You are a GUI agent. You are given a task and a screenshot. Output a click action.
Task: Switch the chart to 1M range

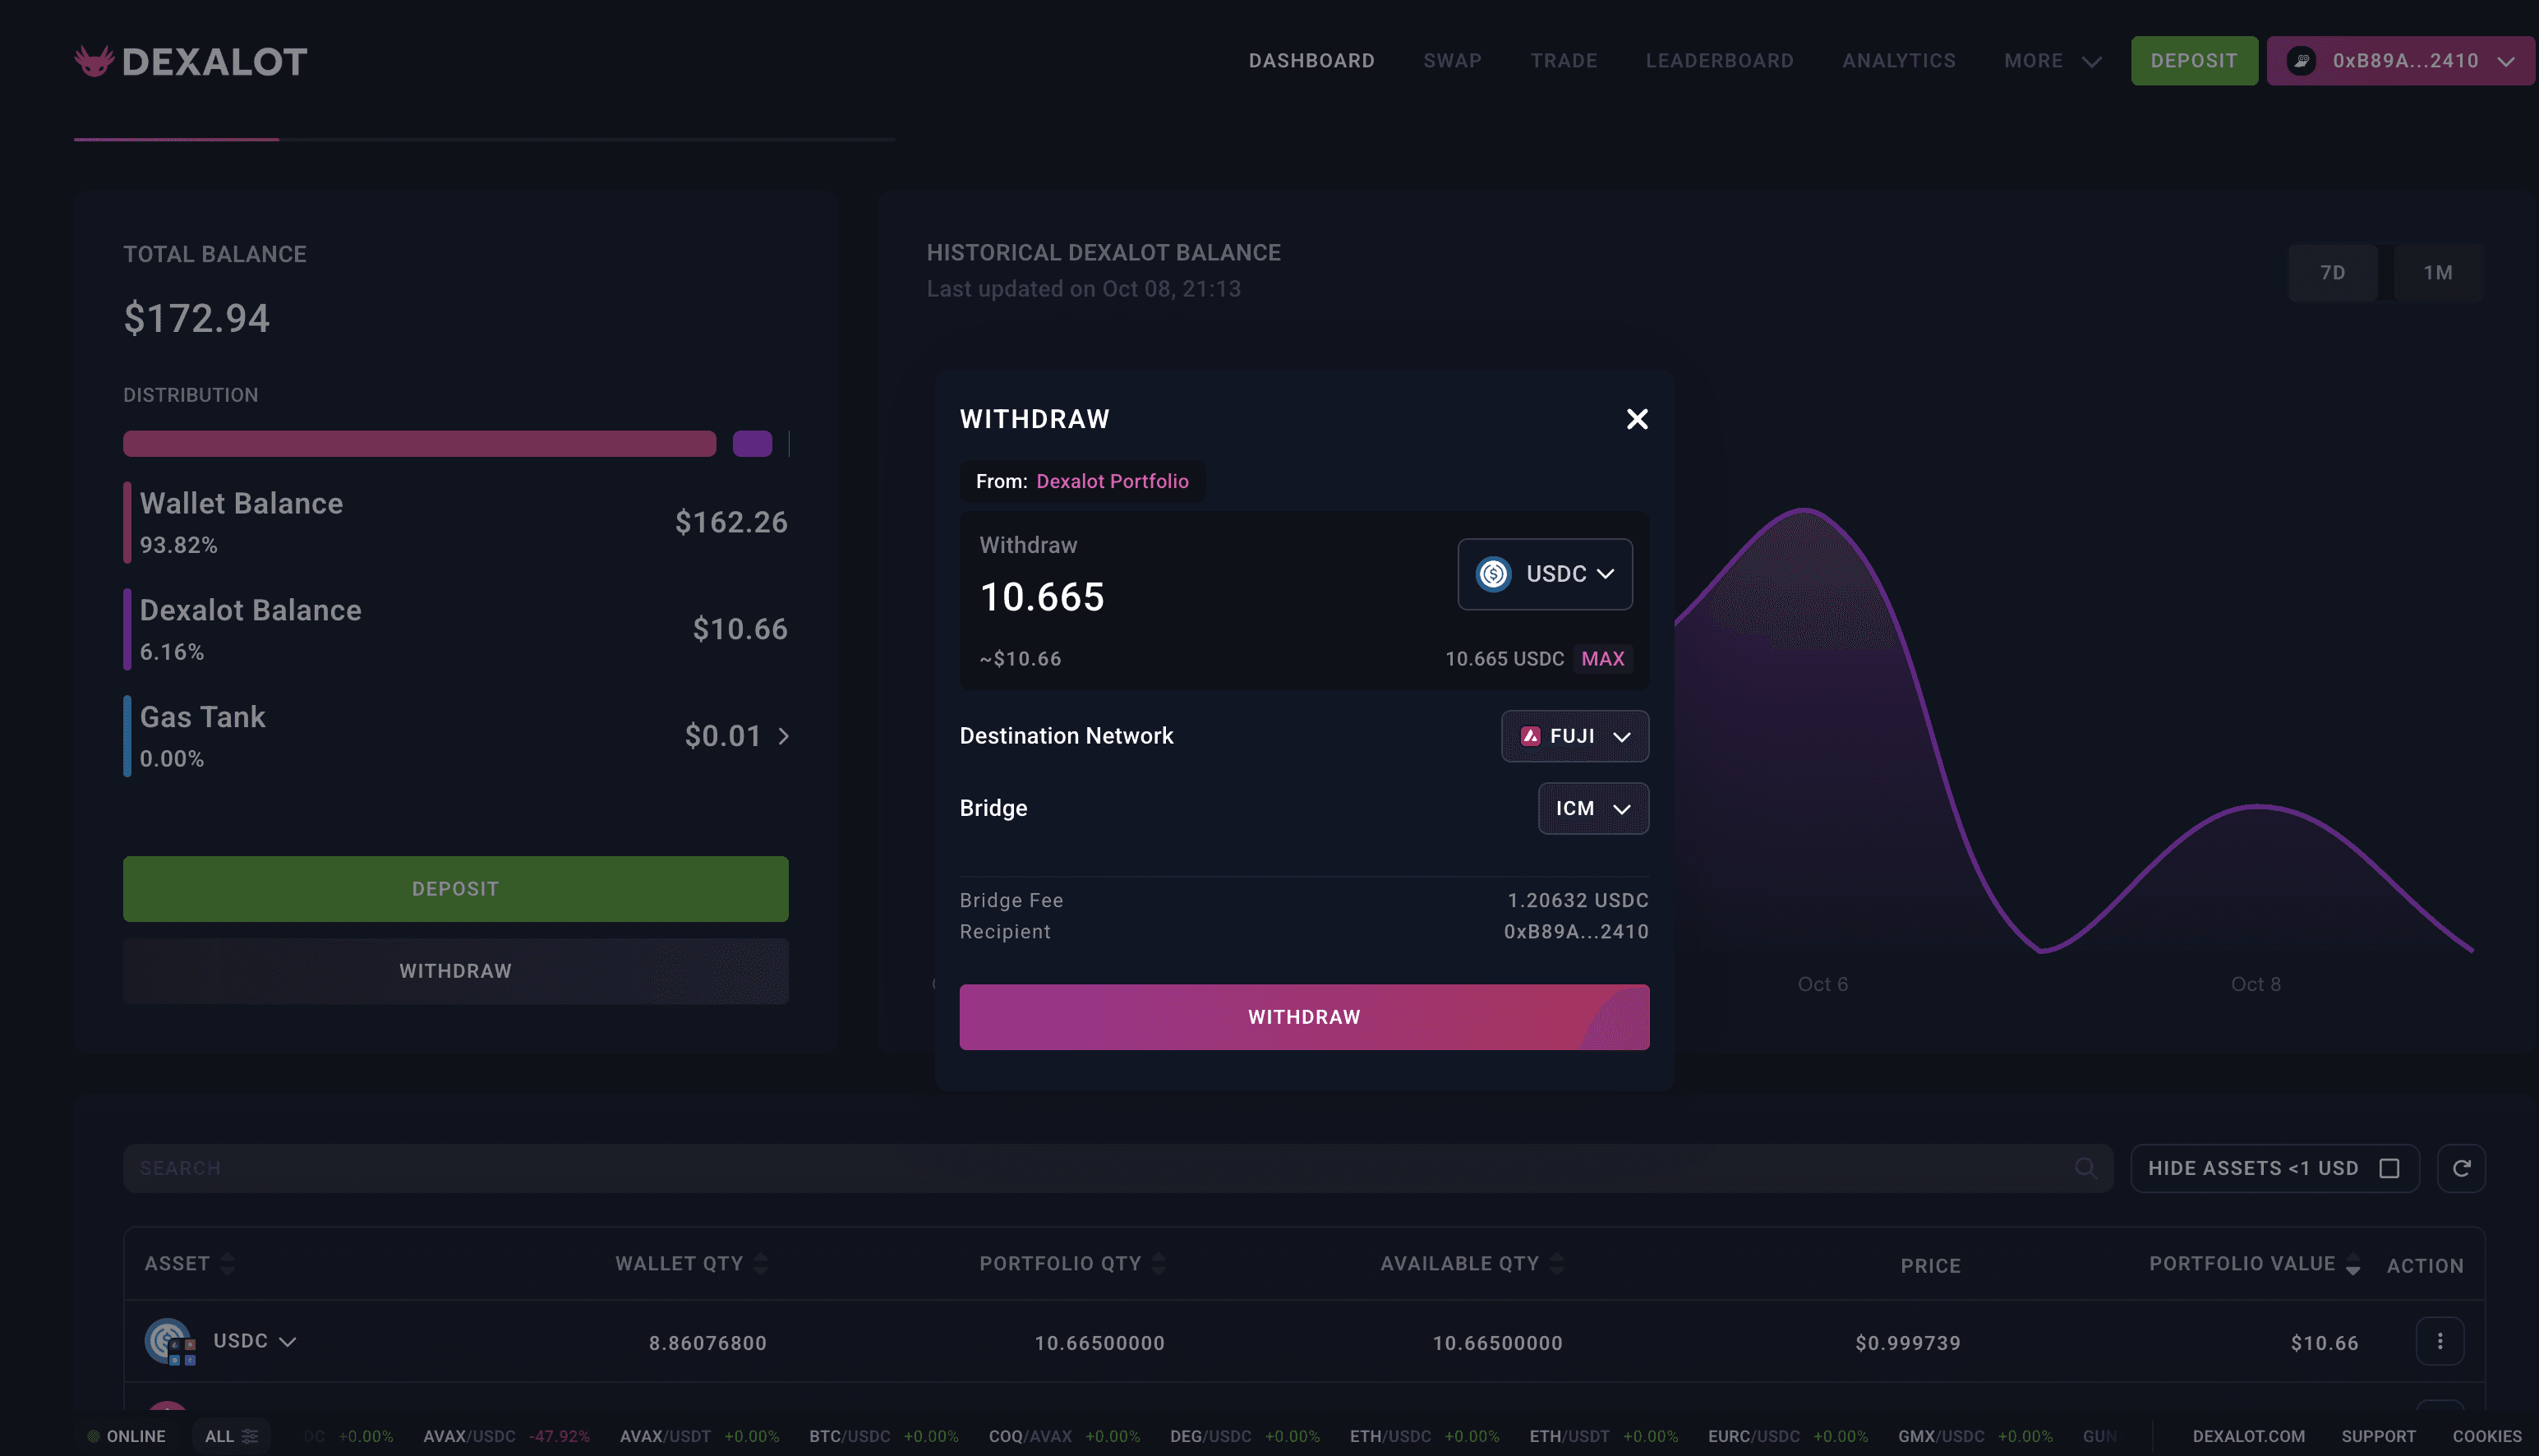[x=2437, y=273]
